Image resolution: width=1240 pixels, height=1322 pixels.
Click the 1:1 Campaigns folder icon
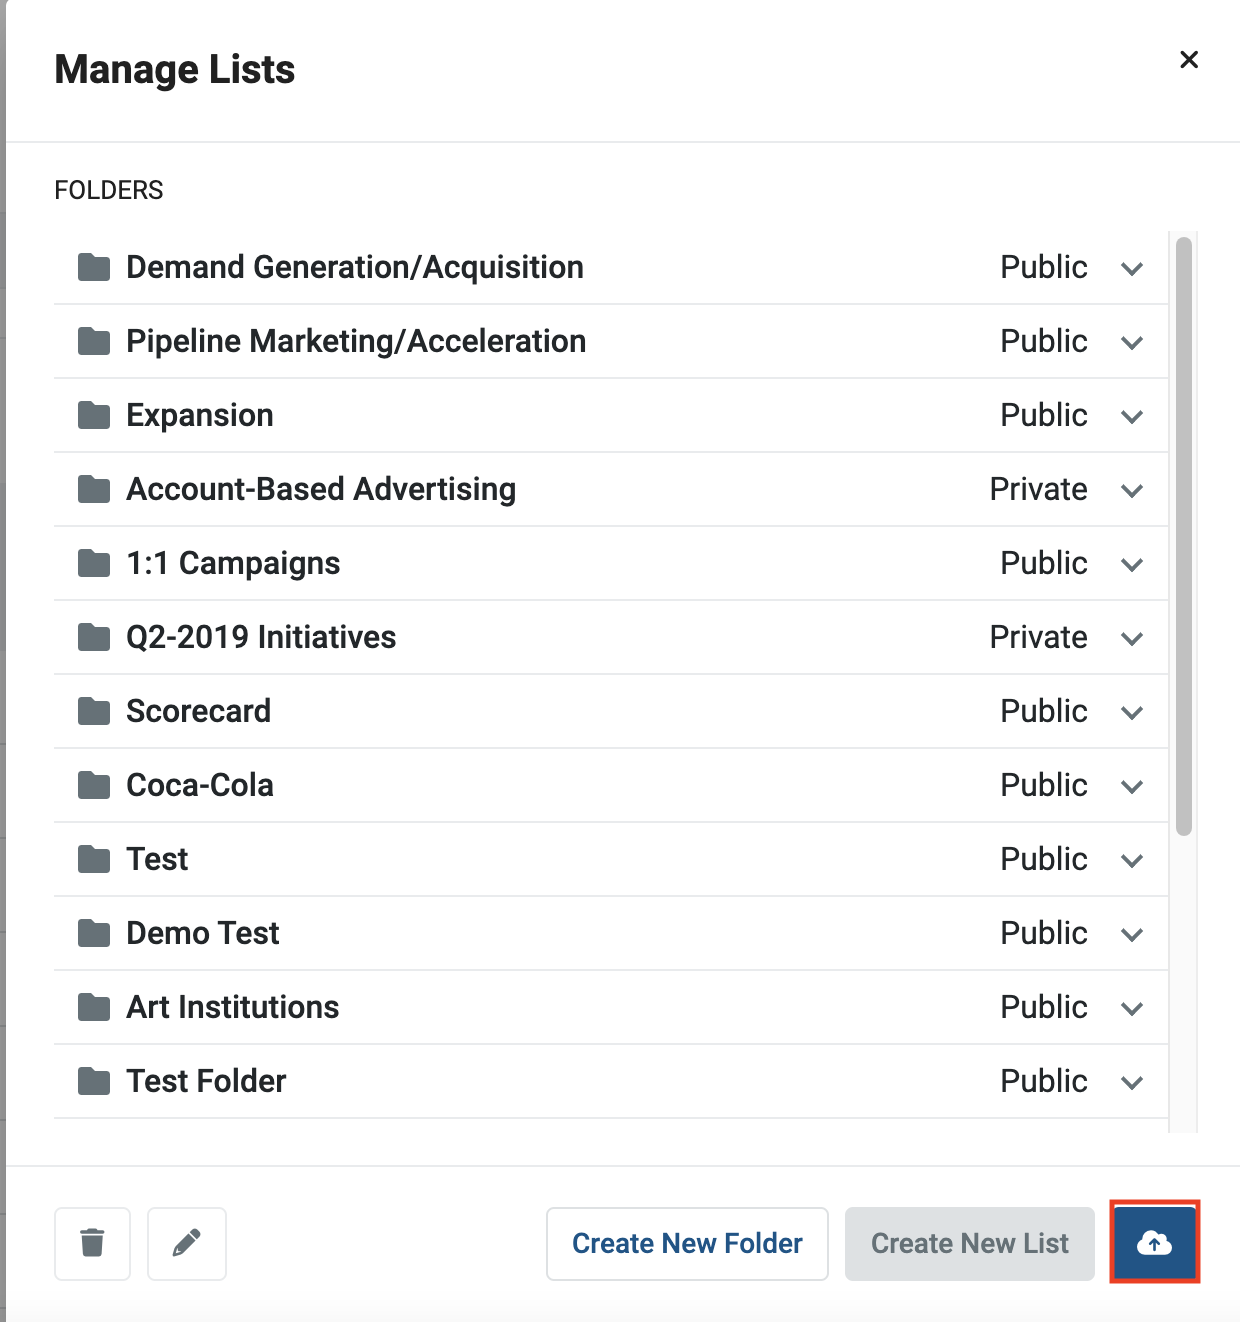coord(94,563)
